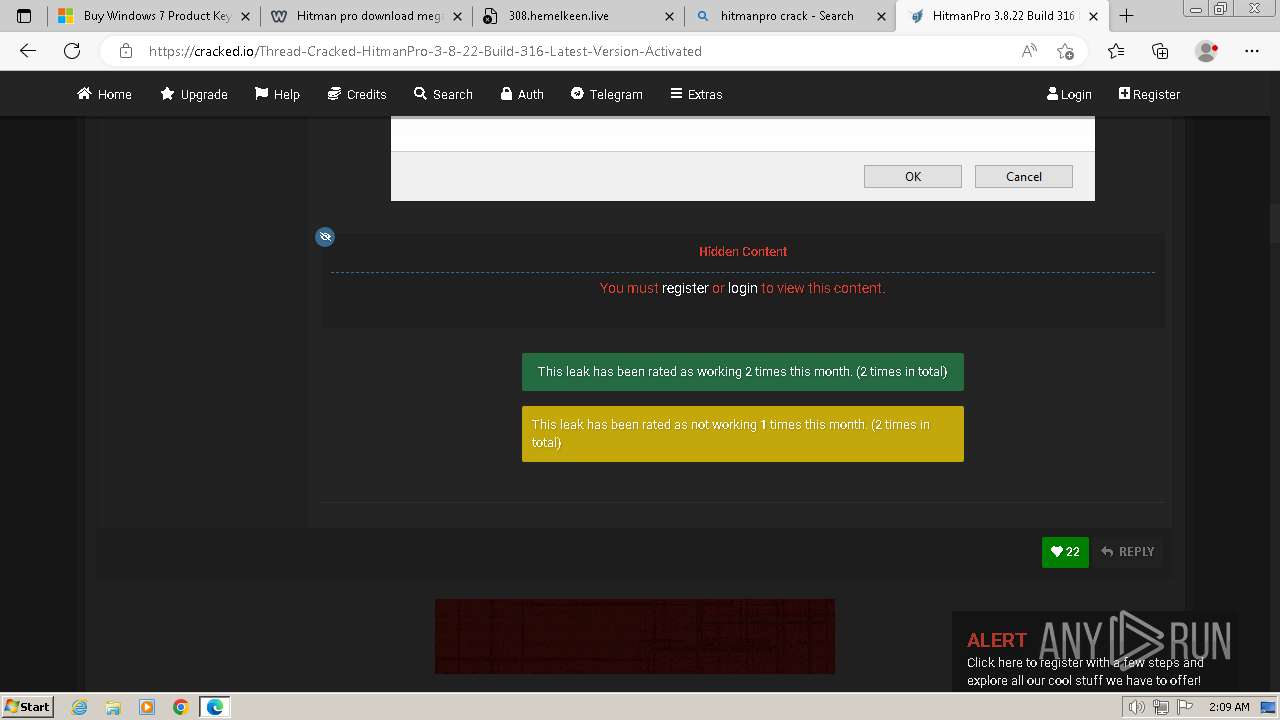Screen dimensions: 1280x720
Task: Click the browser back arrow
Action: click(x=28, y=51)
